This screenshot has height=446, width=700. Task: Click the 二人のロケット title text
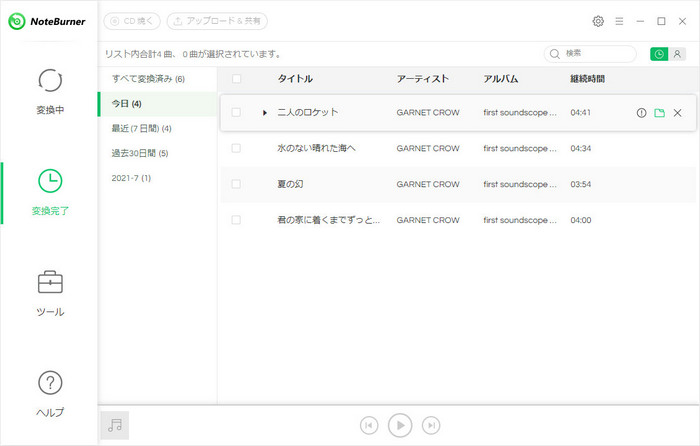(308, 113)
